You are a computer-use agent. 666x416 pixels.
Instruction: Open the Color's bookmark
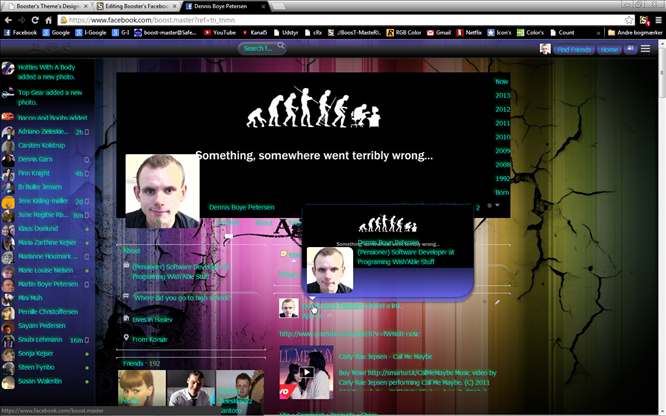pos(530,32)
